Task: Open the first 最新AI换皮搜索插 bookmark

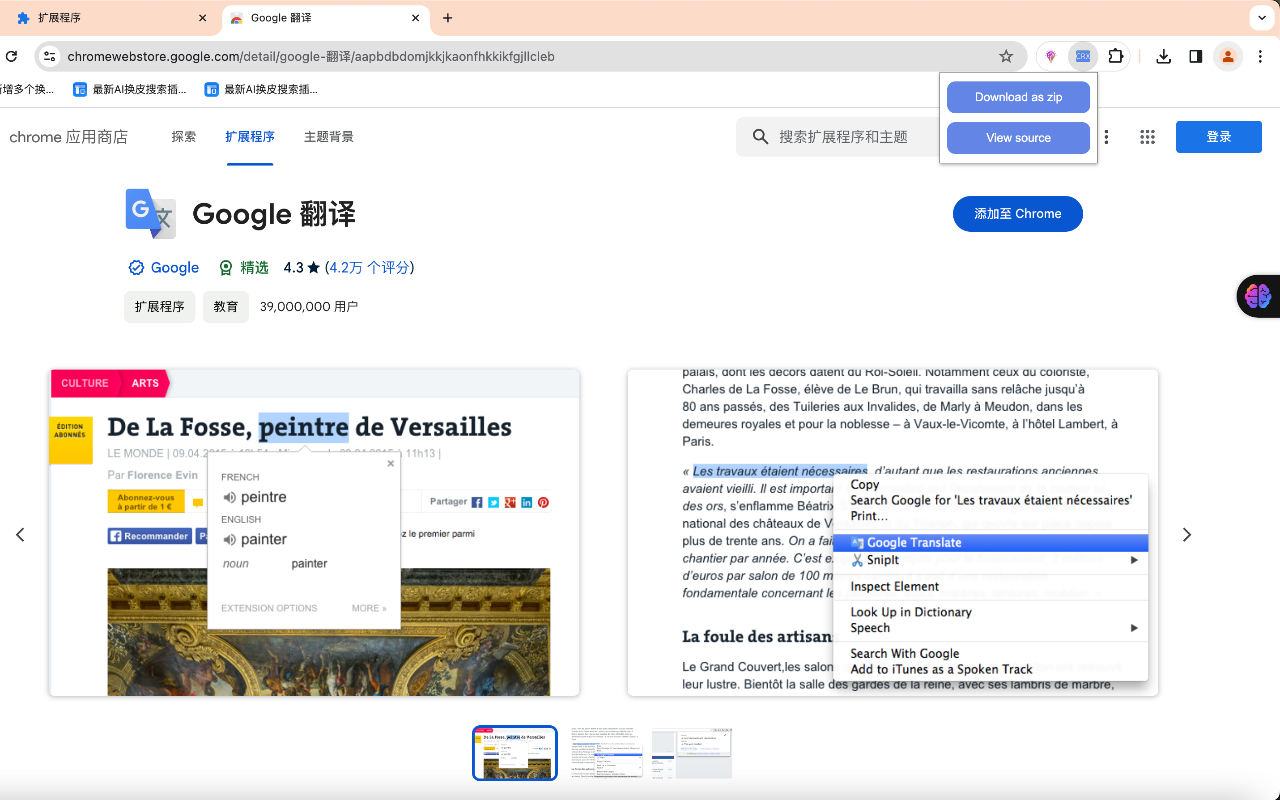Action: pyautogui.click(x=130, y=89)
